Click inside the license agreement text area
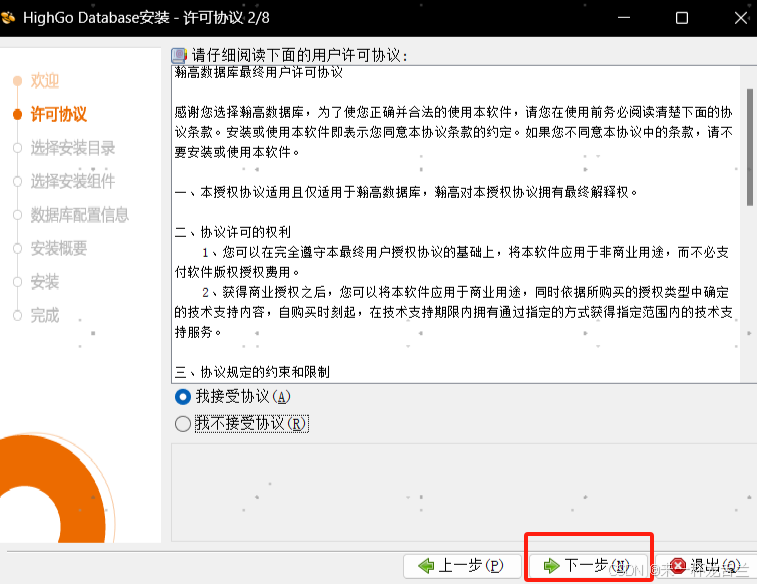The image size is (757, 584). [x=456, y=224]
